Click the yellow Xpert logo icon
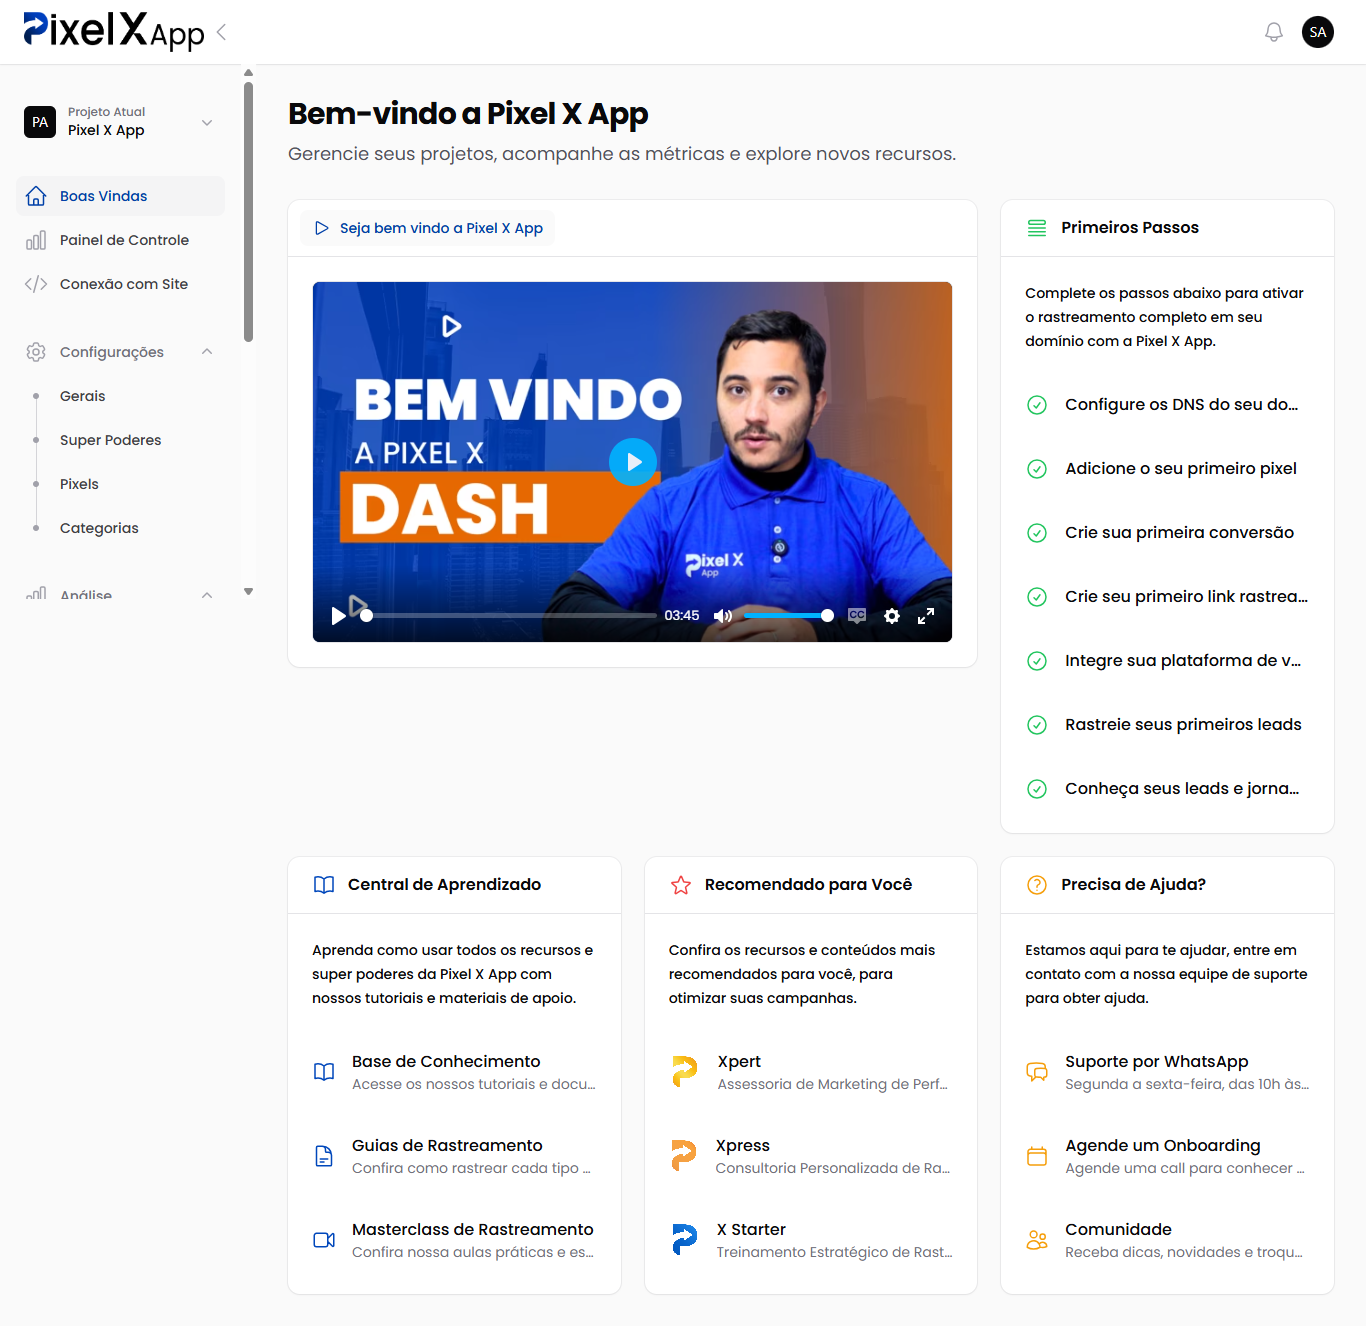This screenshot has width=1366, height=1326. [684, 1072]
